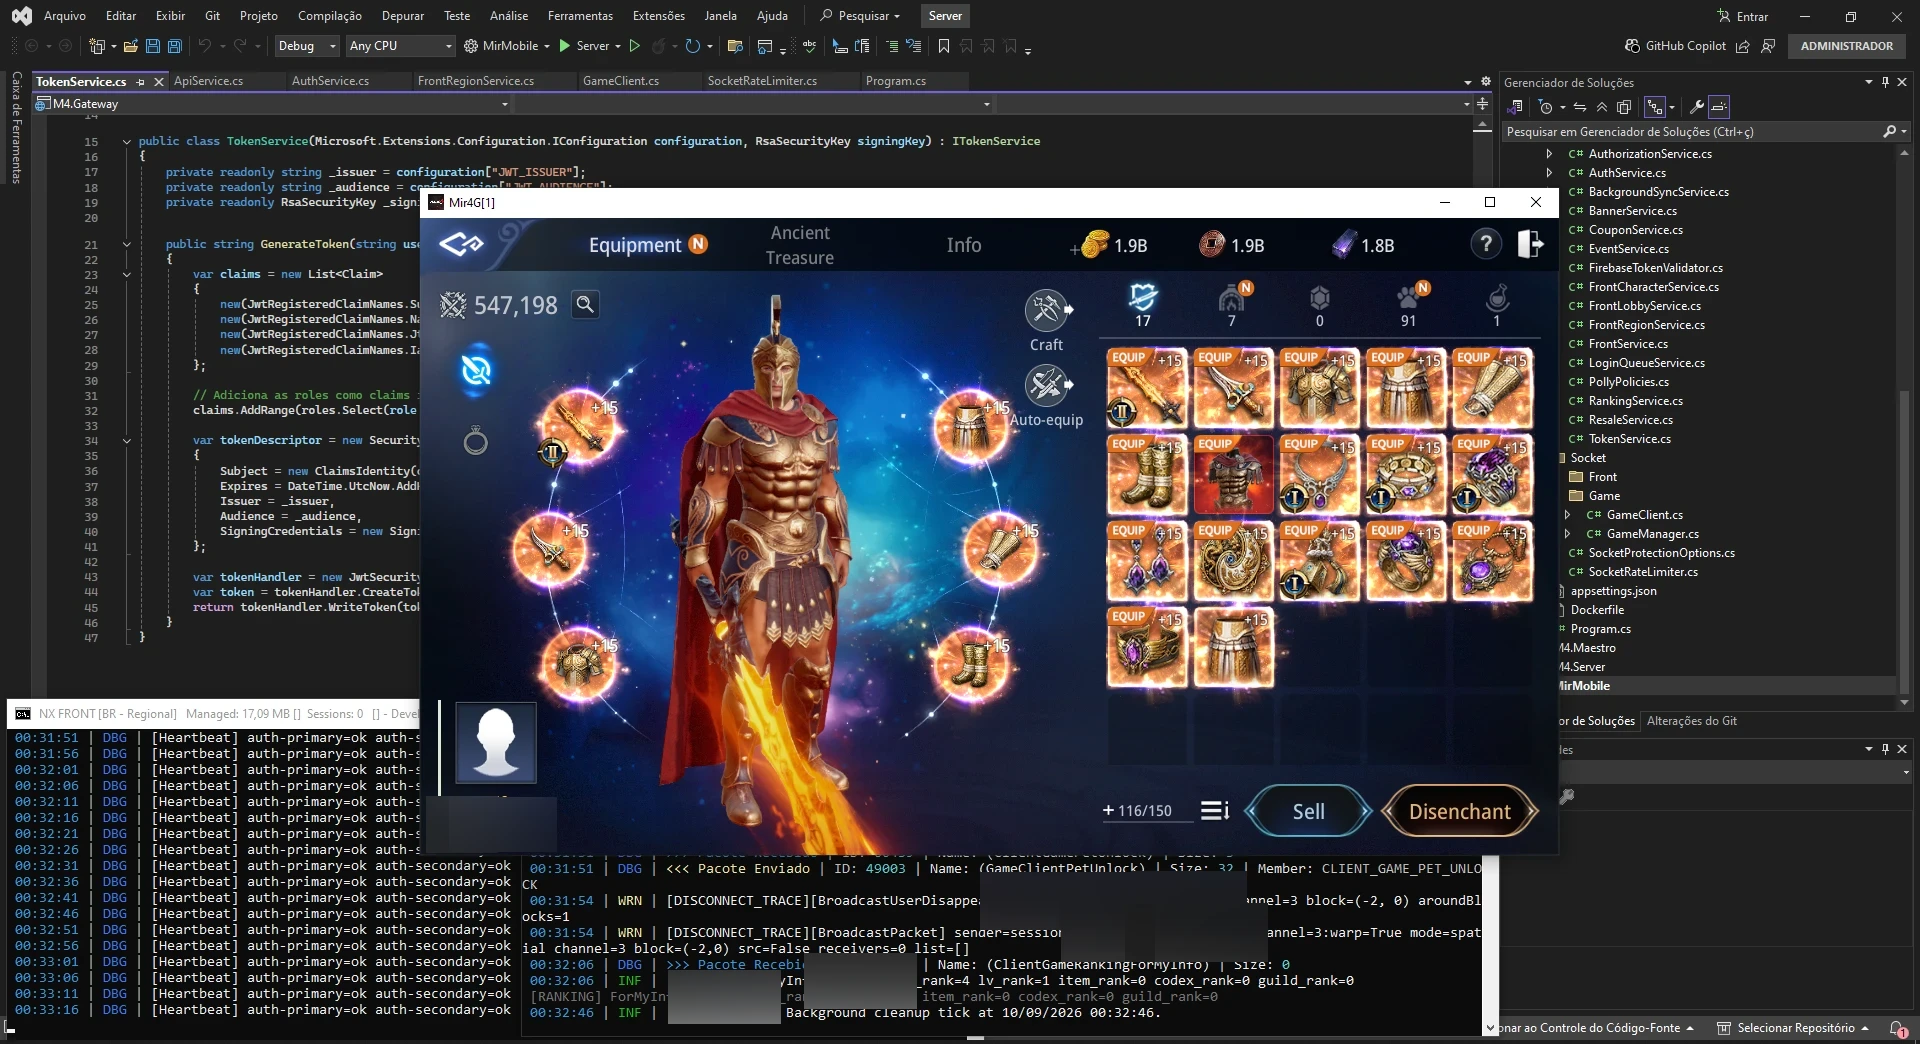Click the magnifier next to combat power 547,198

point(585,305)
